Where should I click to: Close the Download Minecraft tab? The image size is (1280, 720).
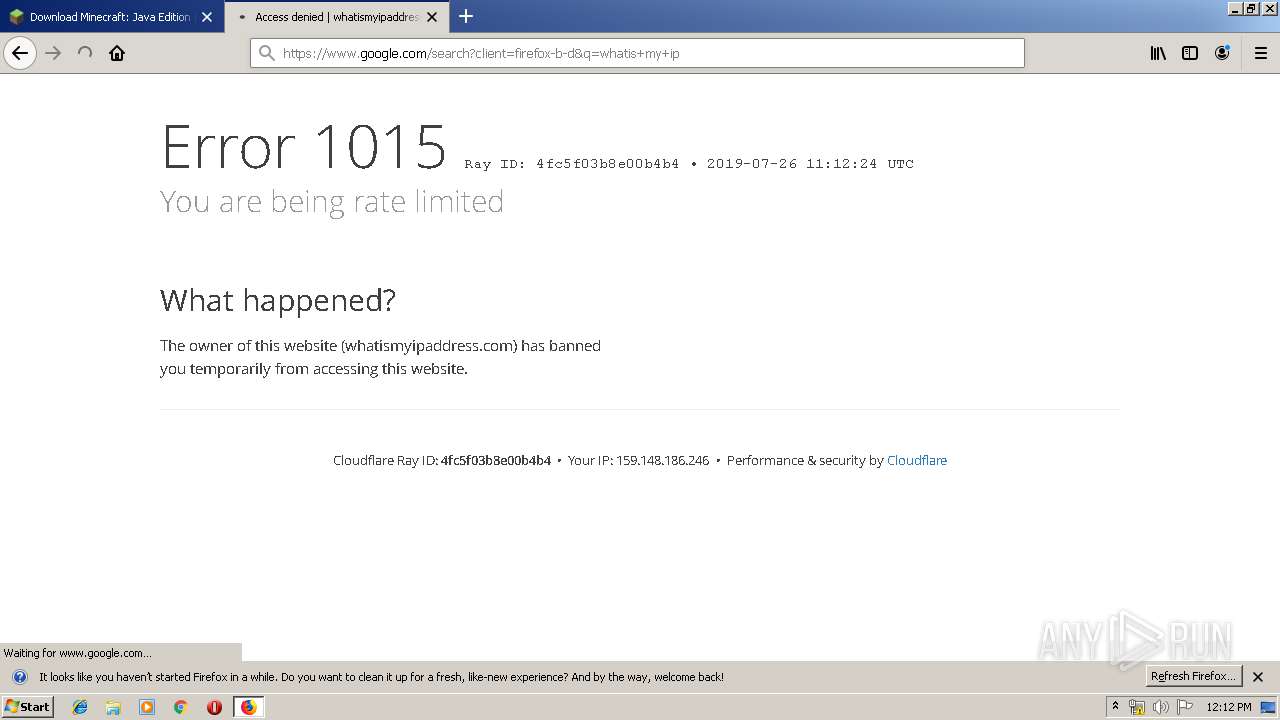coord(207,17)
